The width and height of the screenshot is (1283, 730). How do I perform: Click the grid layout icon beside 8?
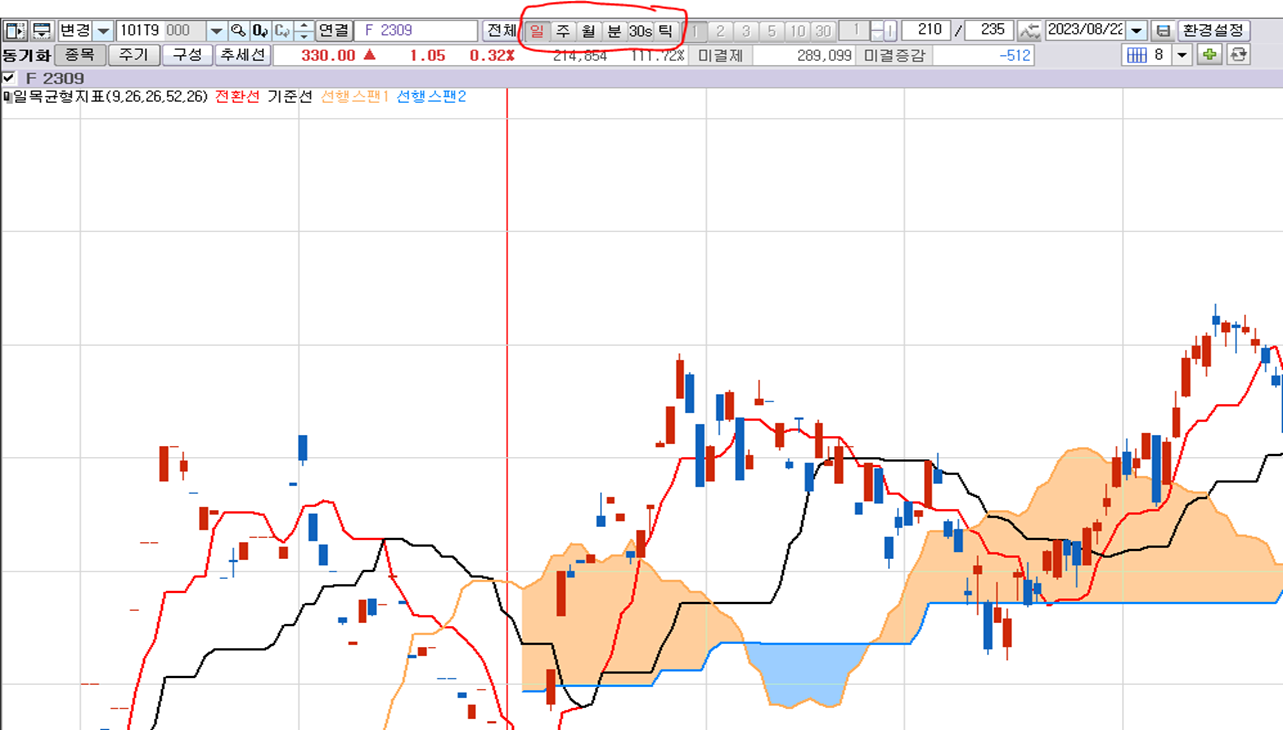1137,55
